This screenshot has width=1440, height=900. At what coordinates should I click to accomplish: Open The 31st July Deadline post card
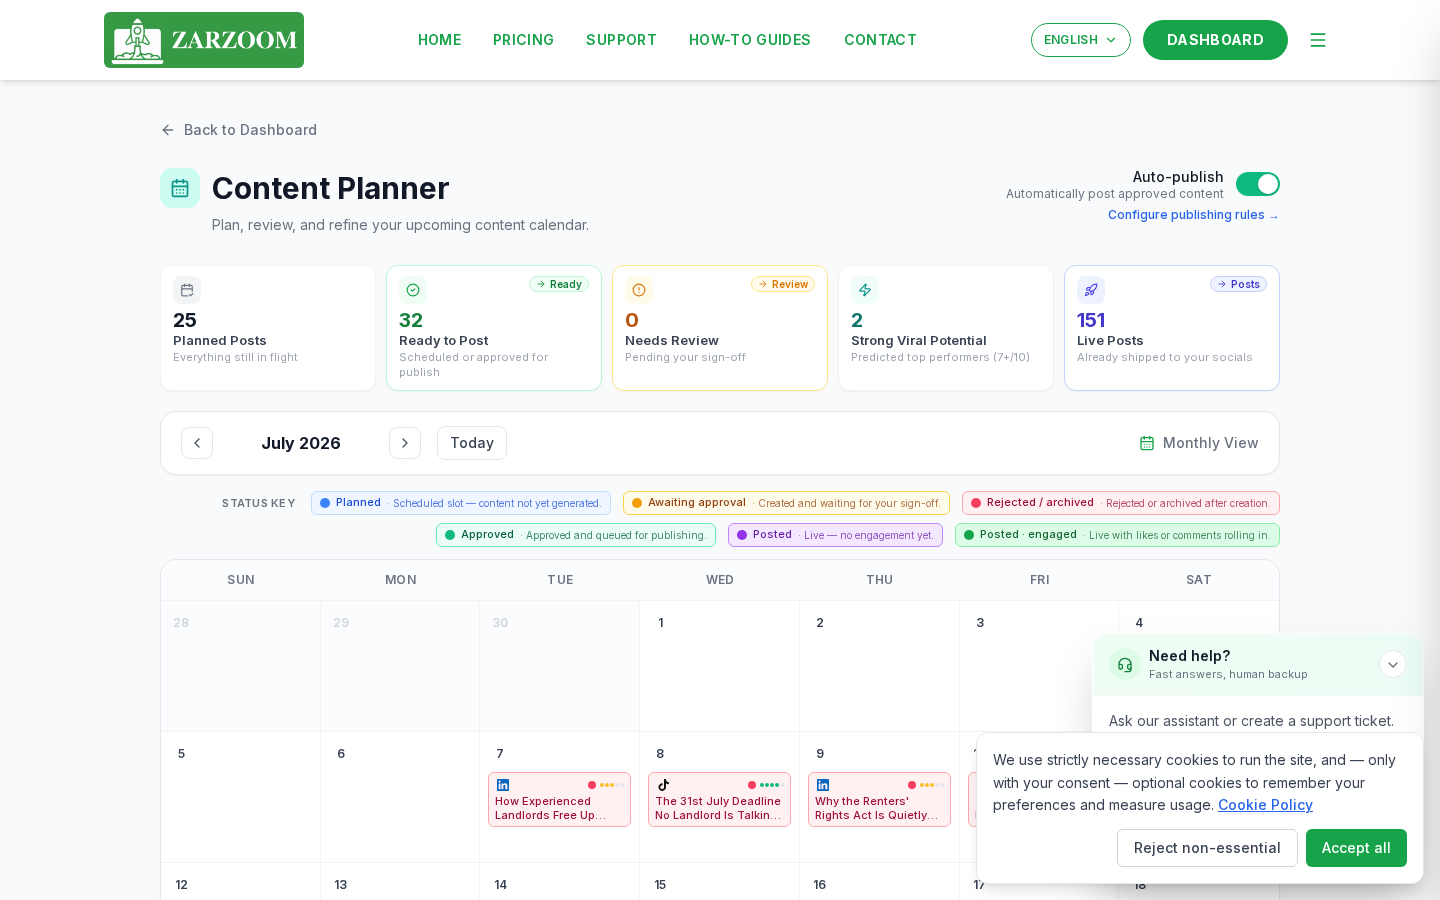[x=719, y=800]
